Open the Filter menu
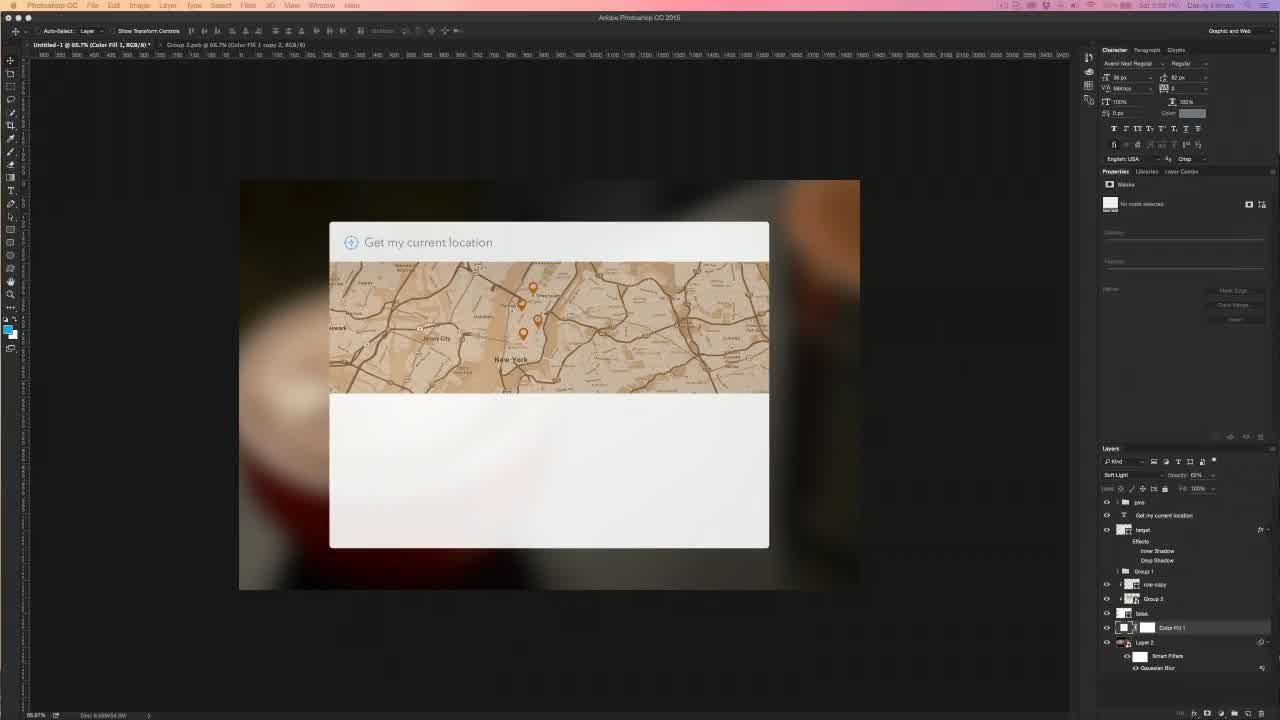This screenshot has height=720, width=1280. [x=248, y=5]
